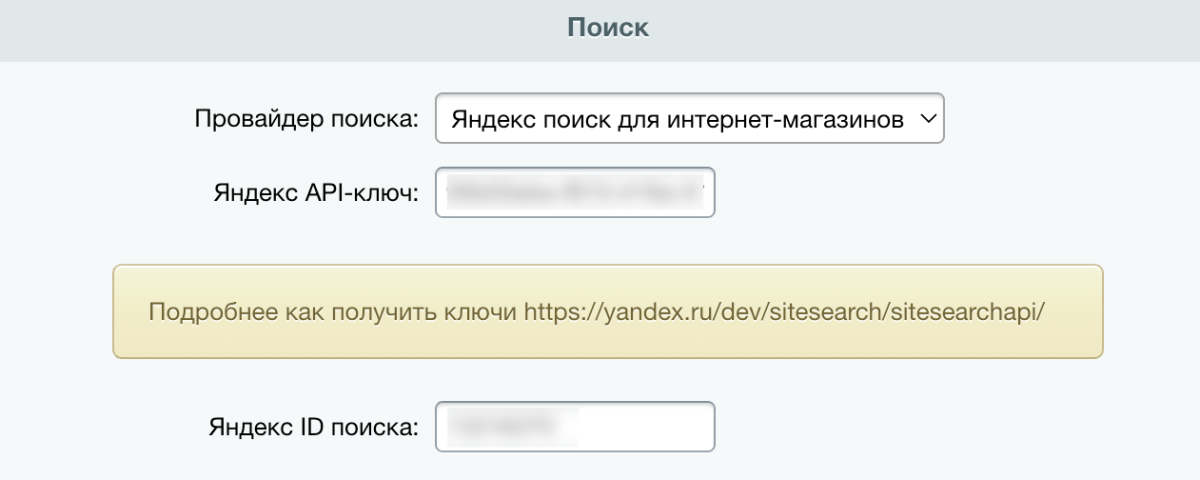Place cursor in the blurred API key value
Screen dimensions: 1200x480
(x=576, y=191)
